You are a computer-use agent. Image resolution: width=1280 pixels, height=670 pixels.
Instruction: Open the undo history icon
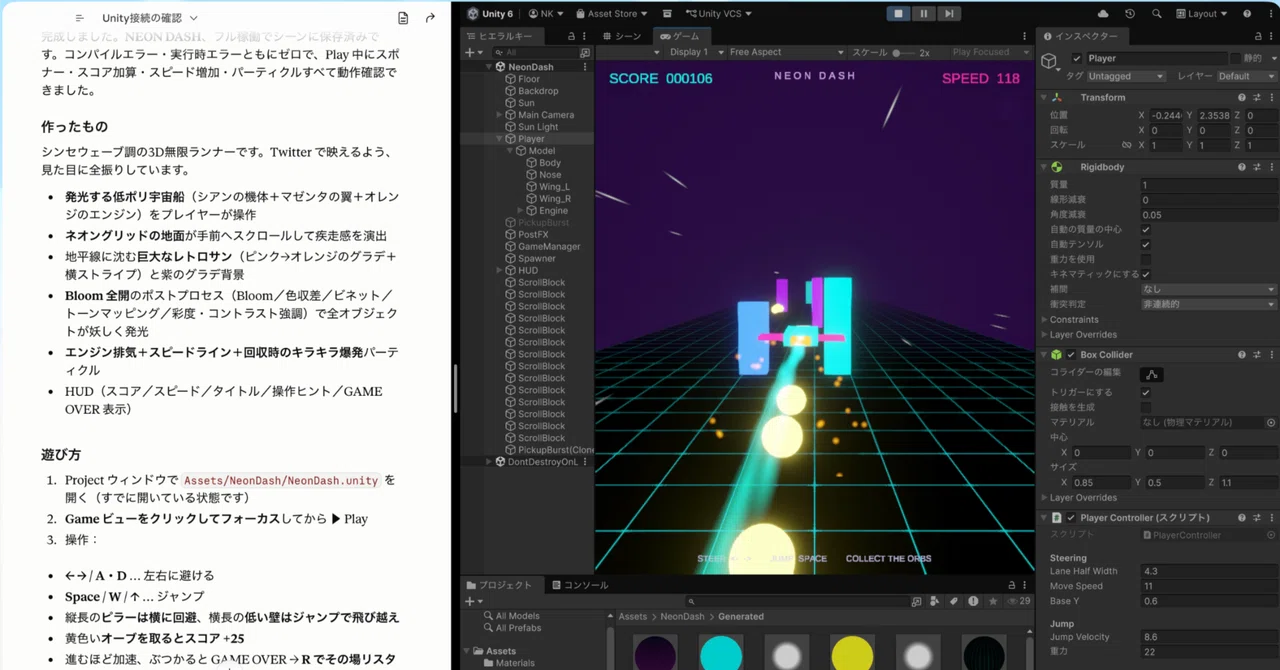click(x=1130, y=14)
